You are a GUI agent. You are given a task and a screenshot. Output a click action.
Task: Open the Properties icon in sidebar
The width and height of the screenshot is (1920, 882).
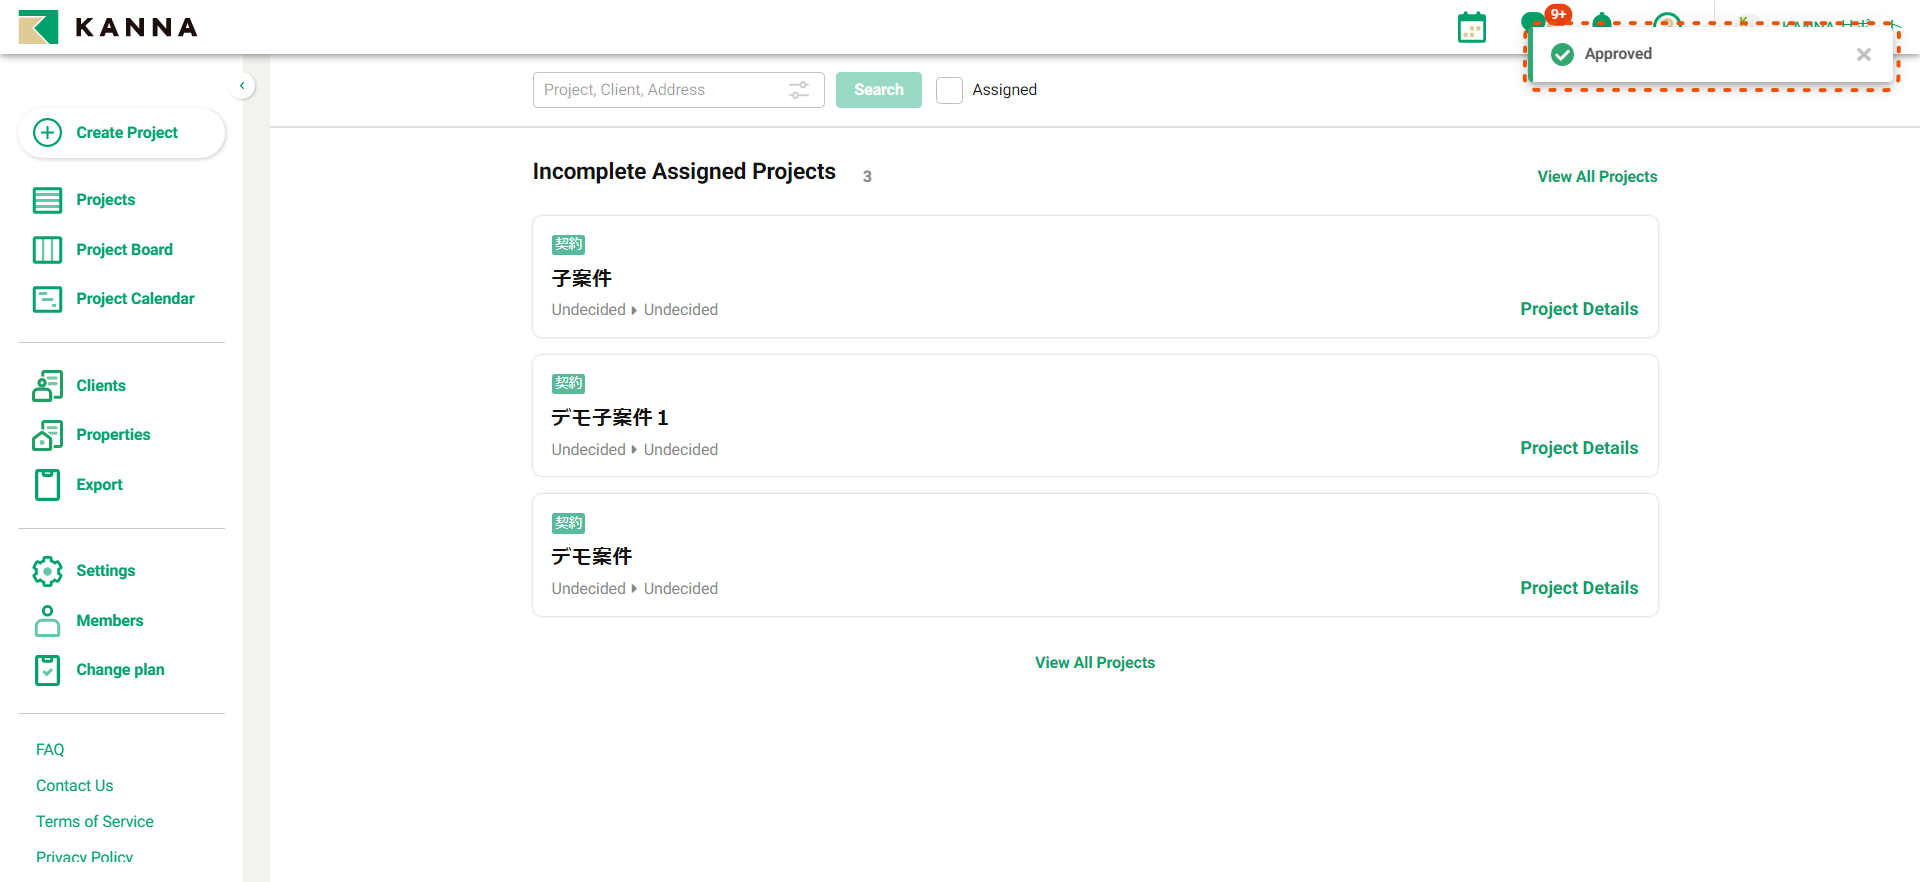[47, 435]
